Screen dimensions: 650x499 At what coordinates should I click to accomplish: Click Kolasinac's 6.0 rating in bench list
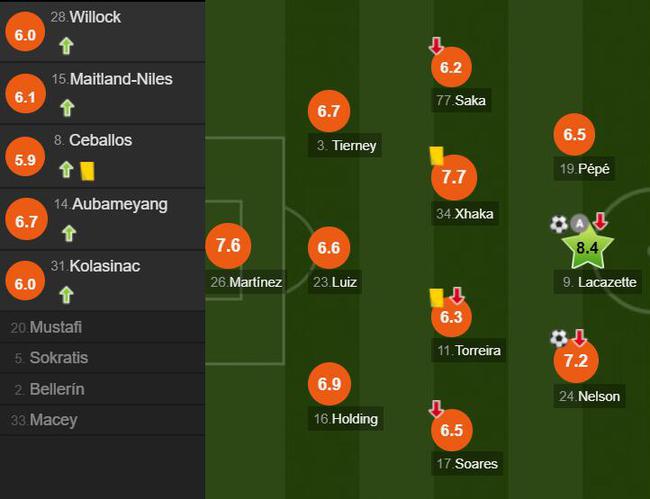click(x=25, y=284)
